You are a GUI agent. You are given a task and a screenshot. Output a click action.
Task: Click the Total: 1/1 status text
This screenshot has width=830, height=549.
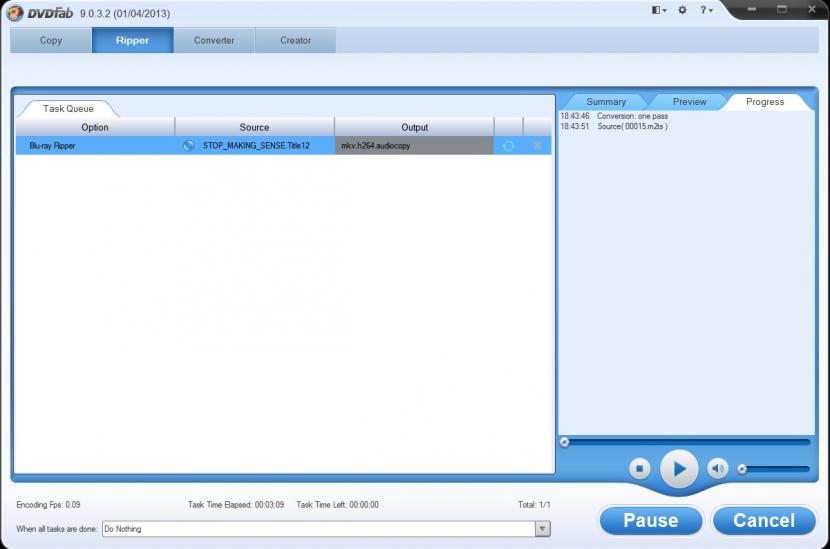534,505
